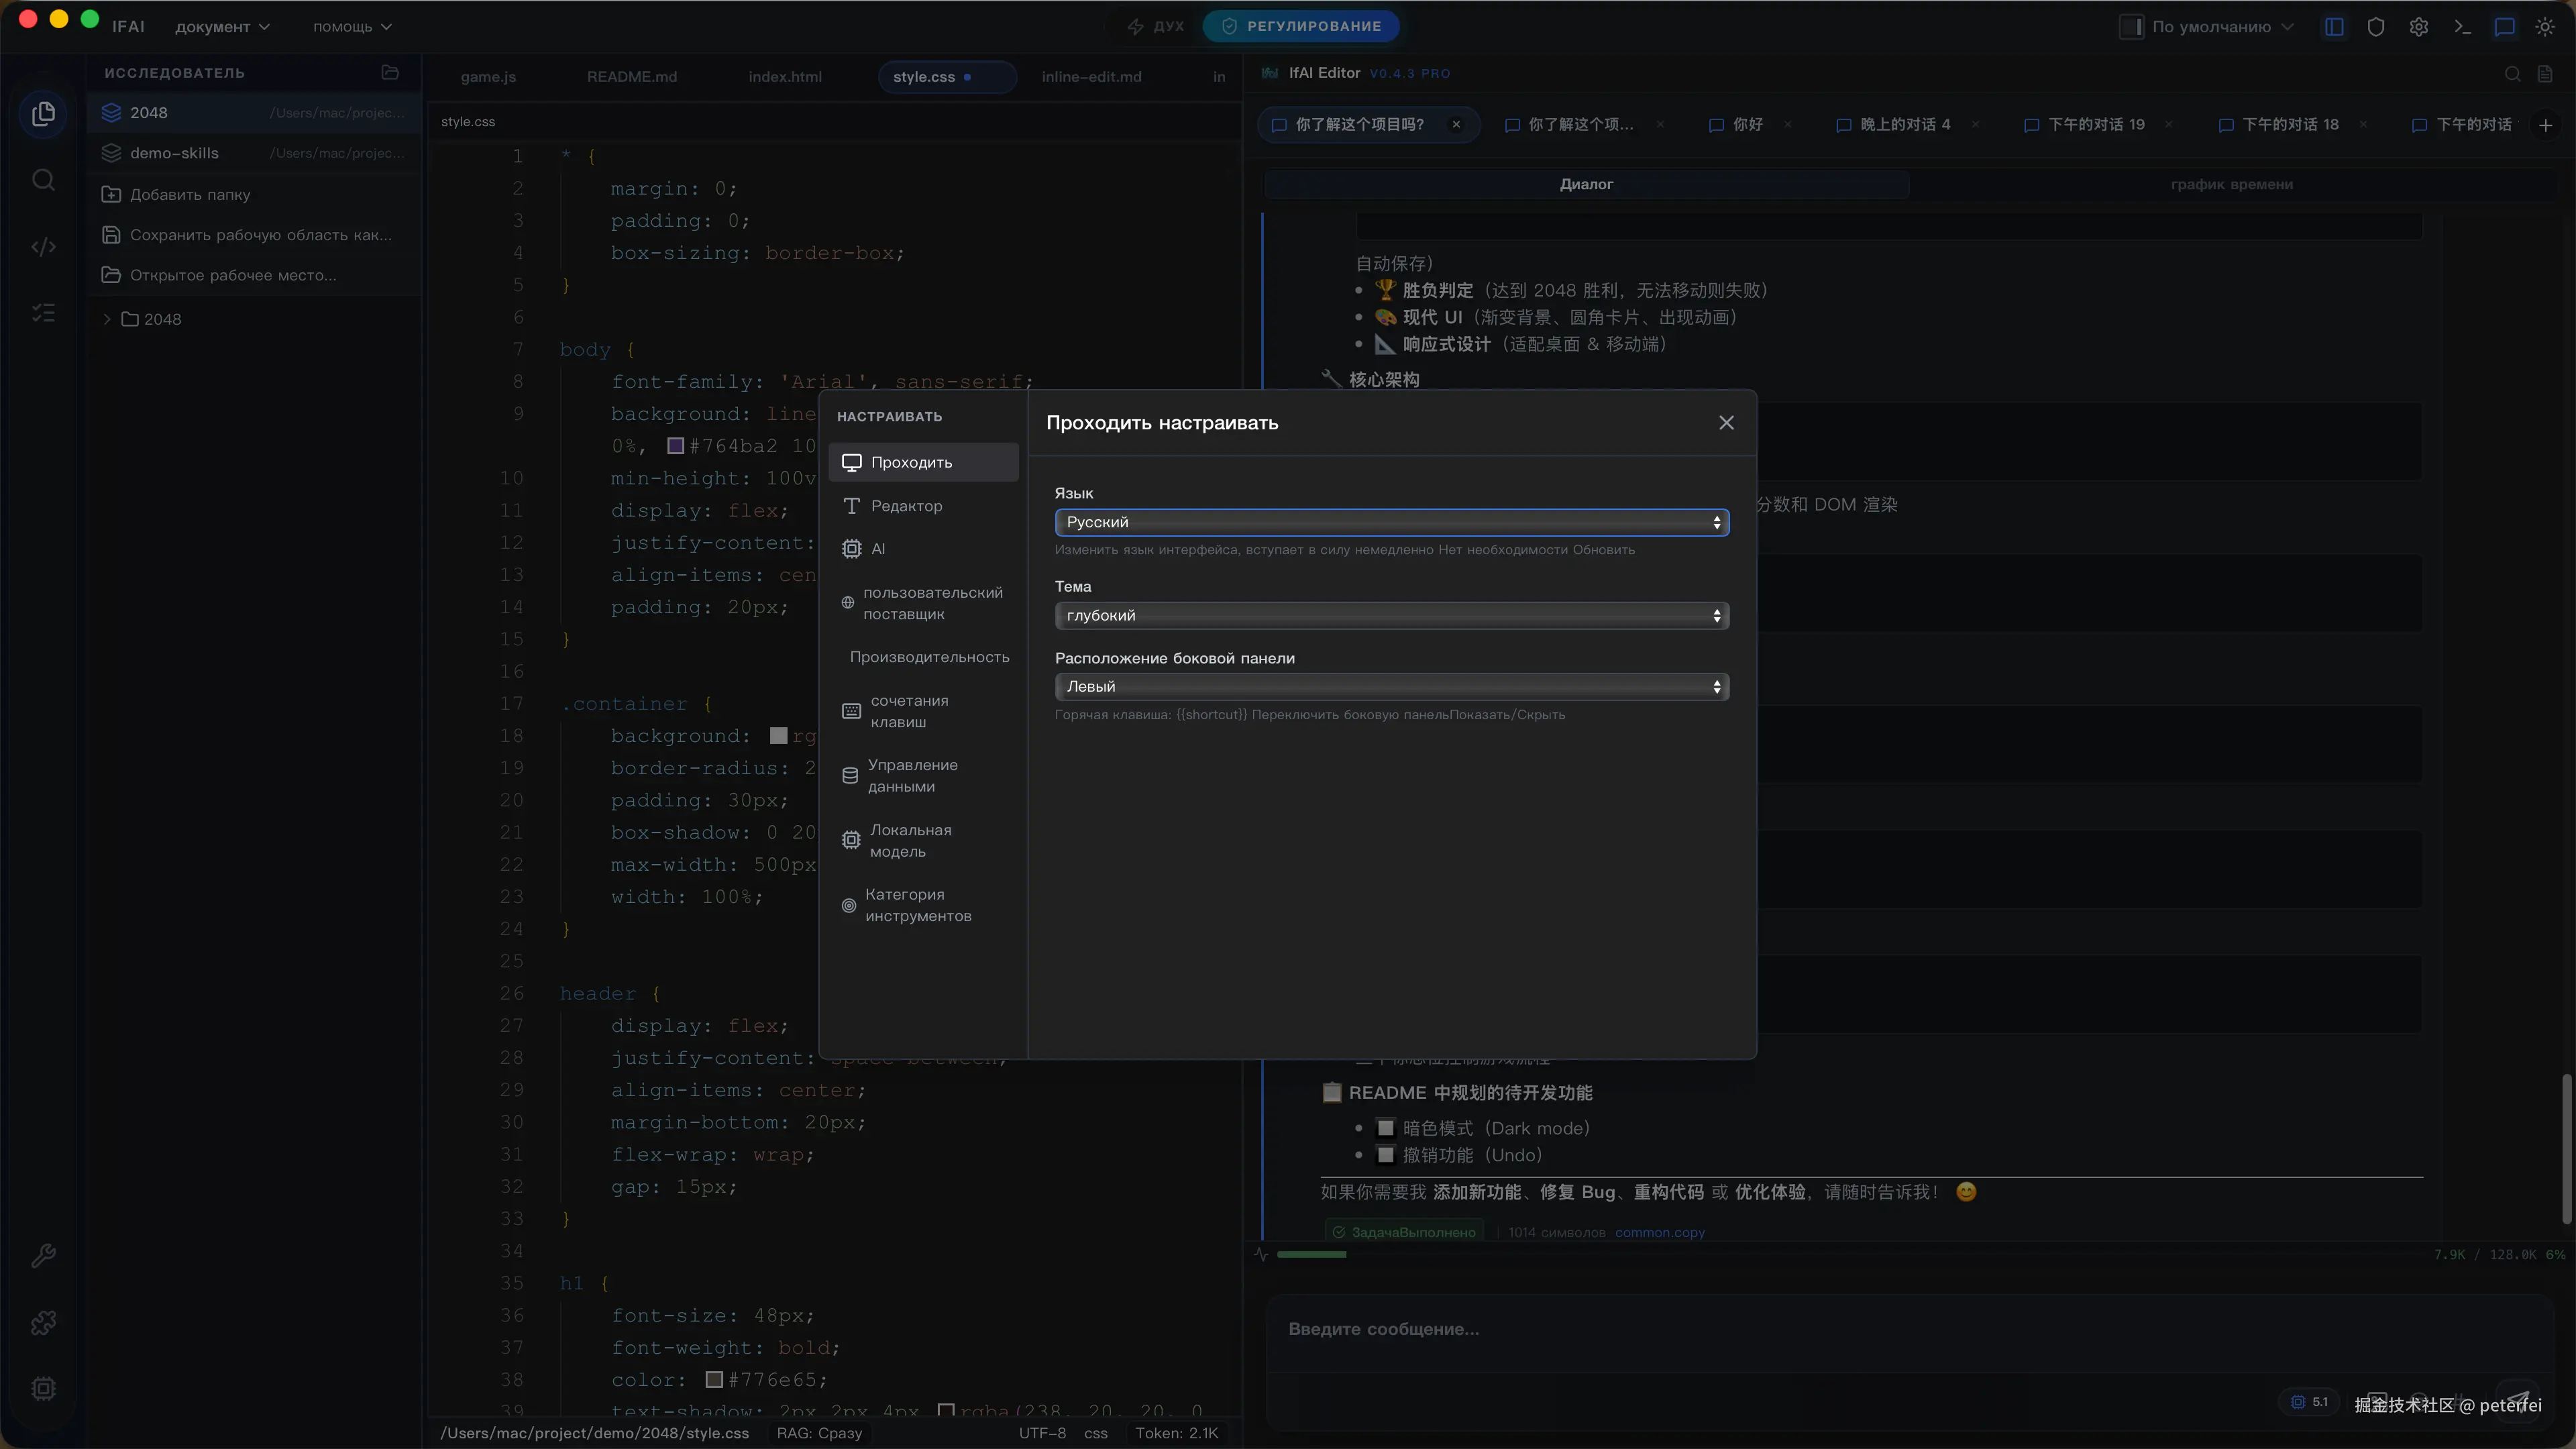Viewport: 2576px width, 1449px height.
Task: Select the Редактор settings section
Action: click(x=906, y=506)
